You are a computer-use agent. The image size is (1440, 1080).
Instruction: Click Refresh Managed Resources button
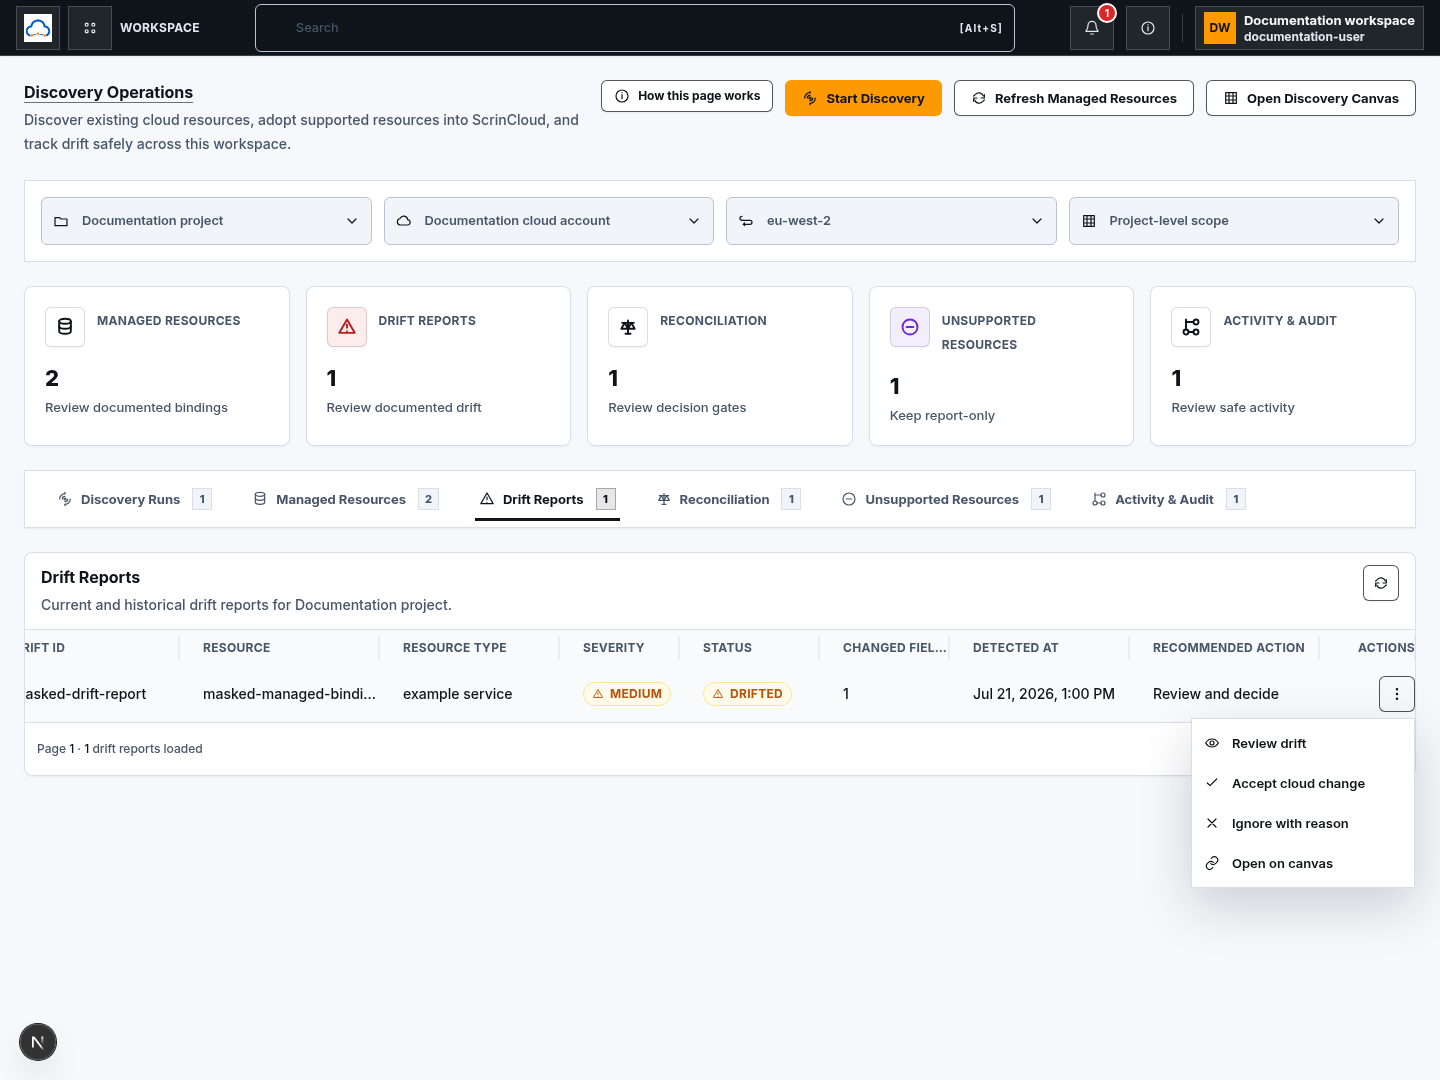coord(1074,98)
